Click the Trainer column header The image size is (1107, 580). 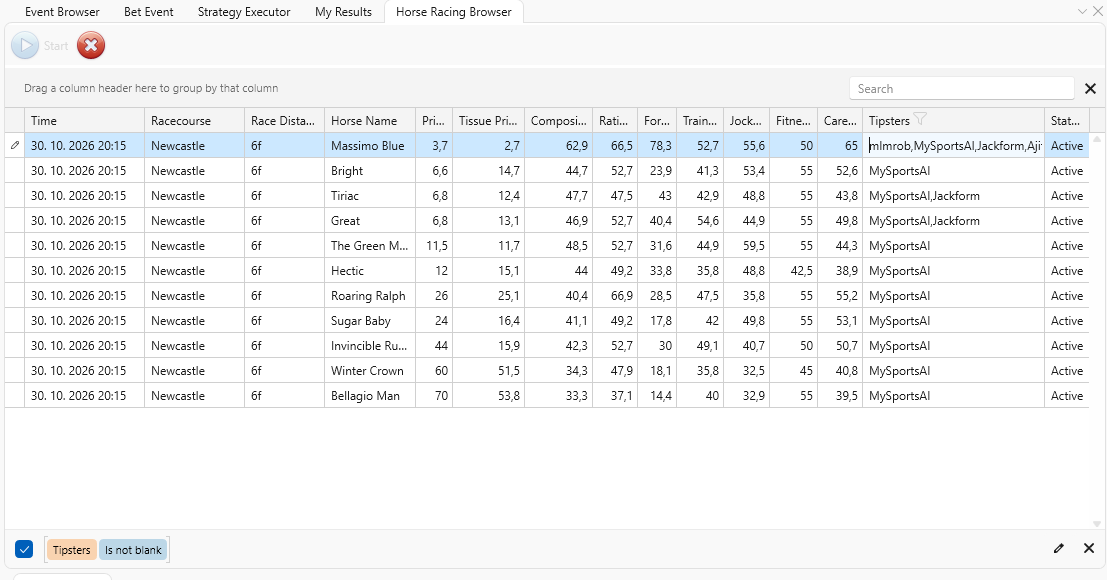pyautogui.click(x=700, y=121)
